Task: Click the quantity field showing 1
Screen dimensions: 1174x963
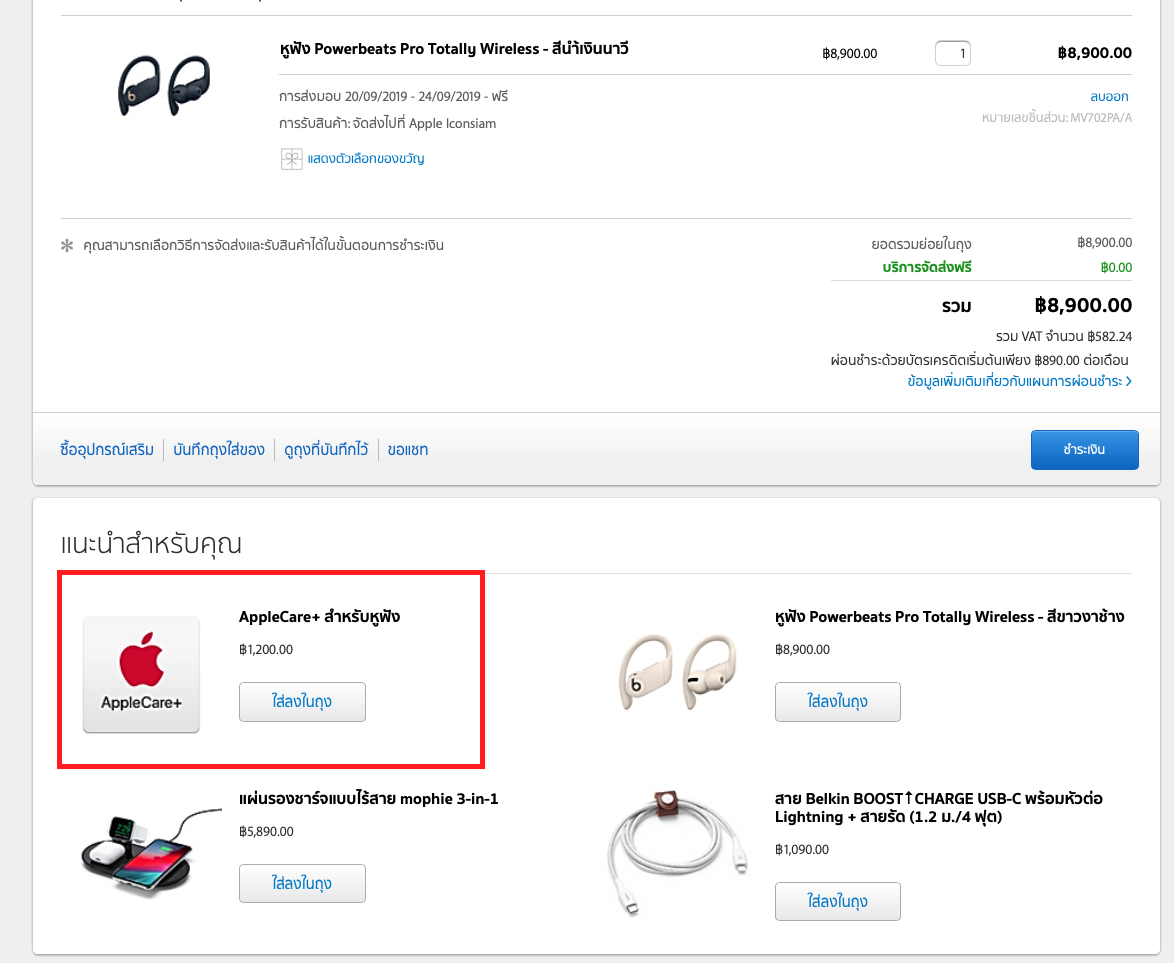Action: pyautogui.click(x=952, y=53)
